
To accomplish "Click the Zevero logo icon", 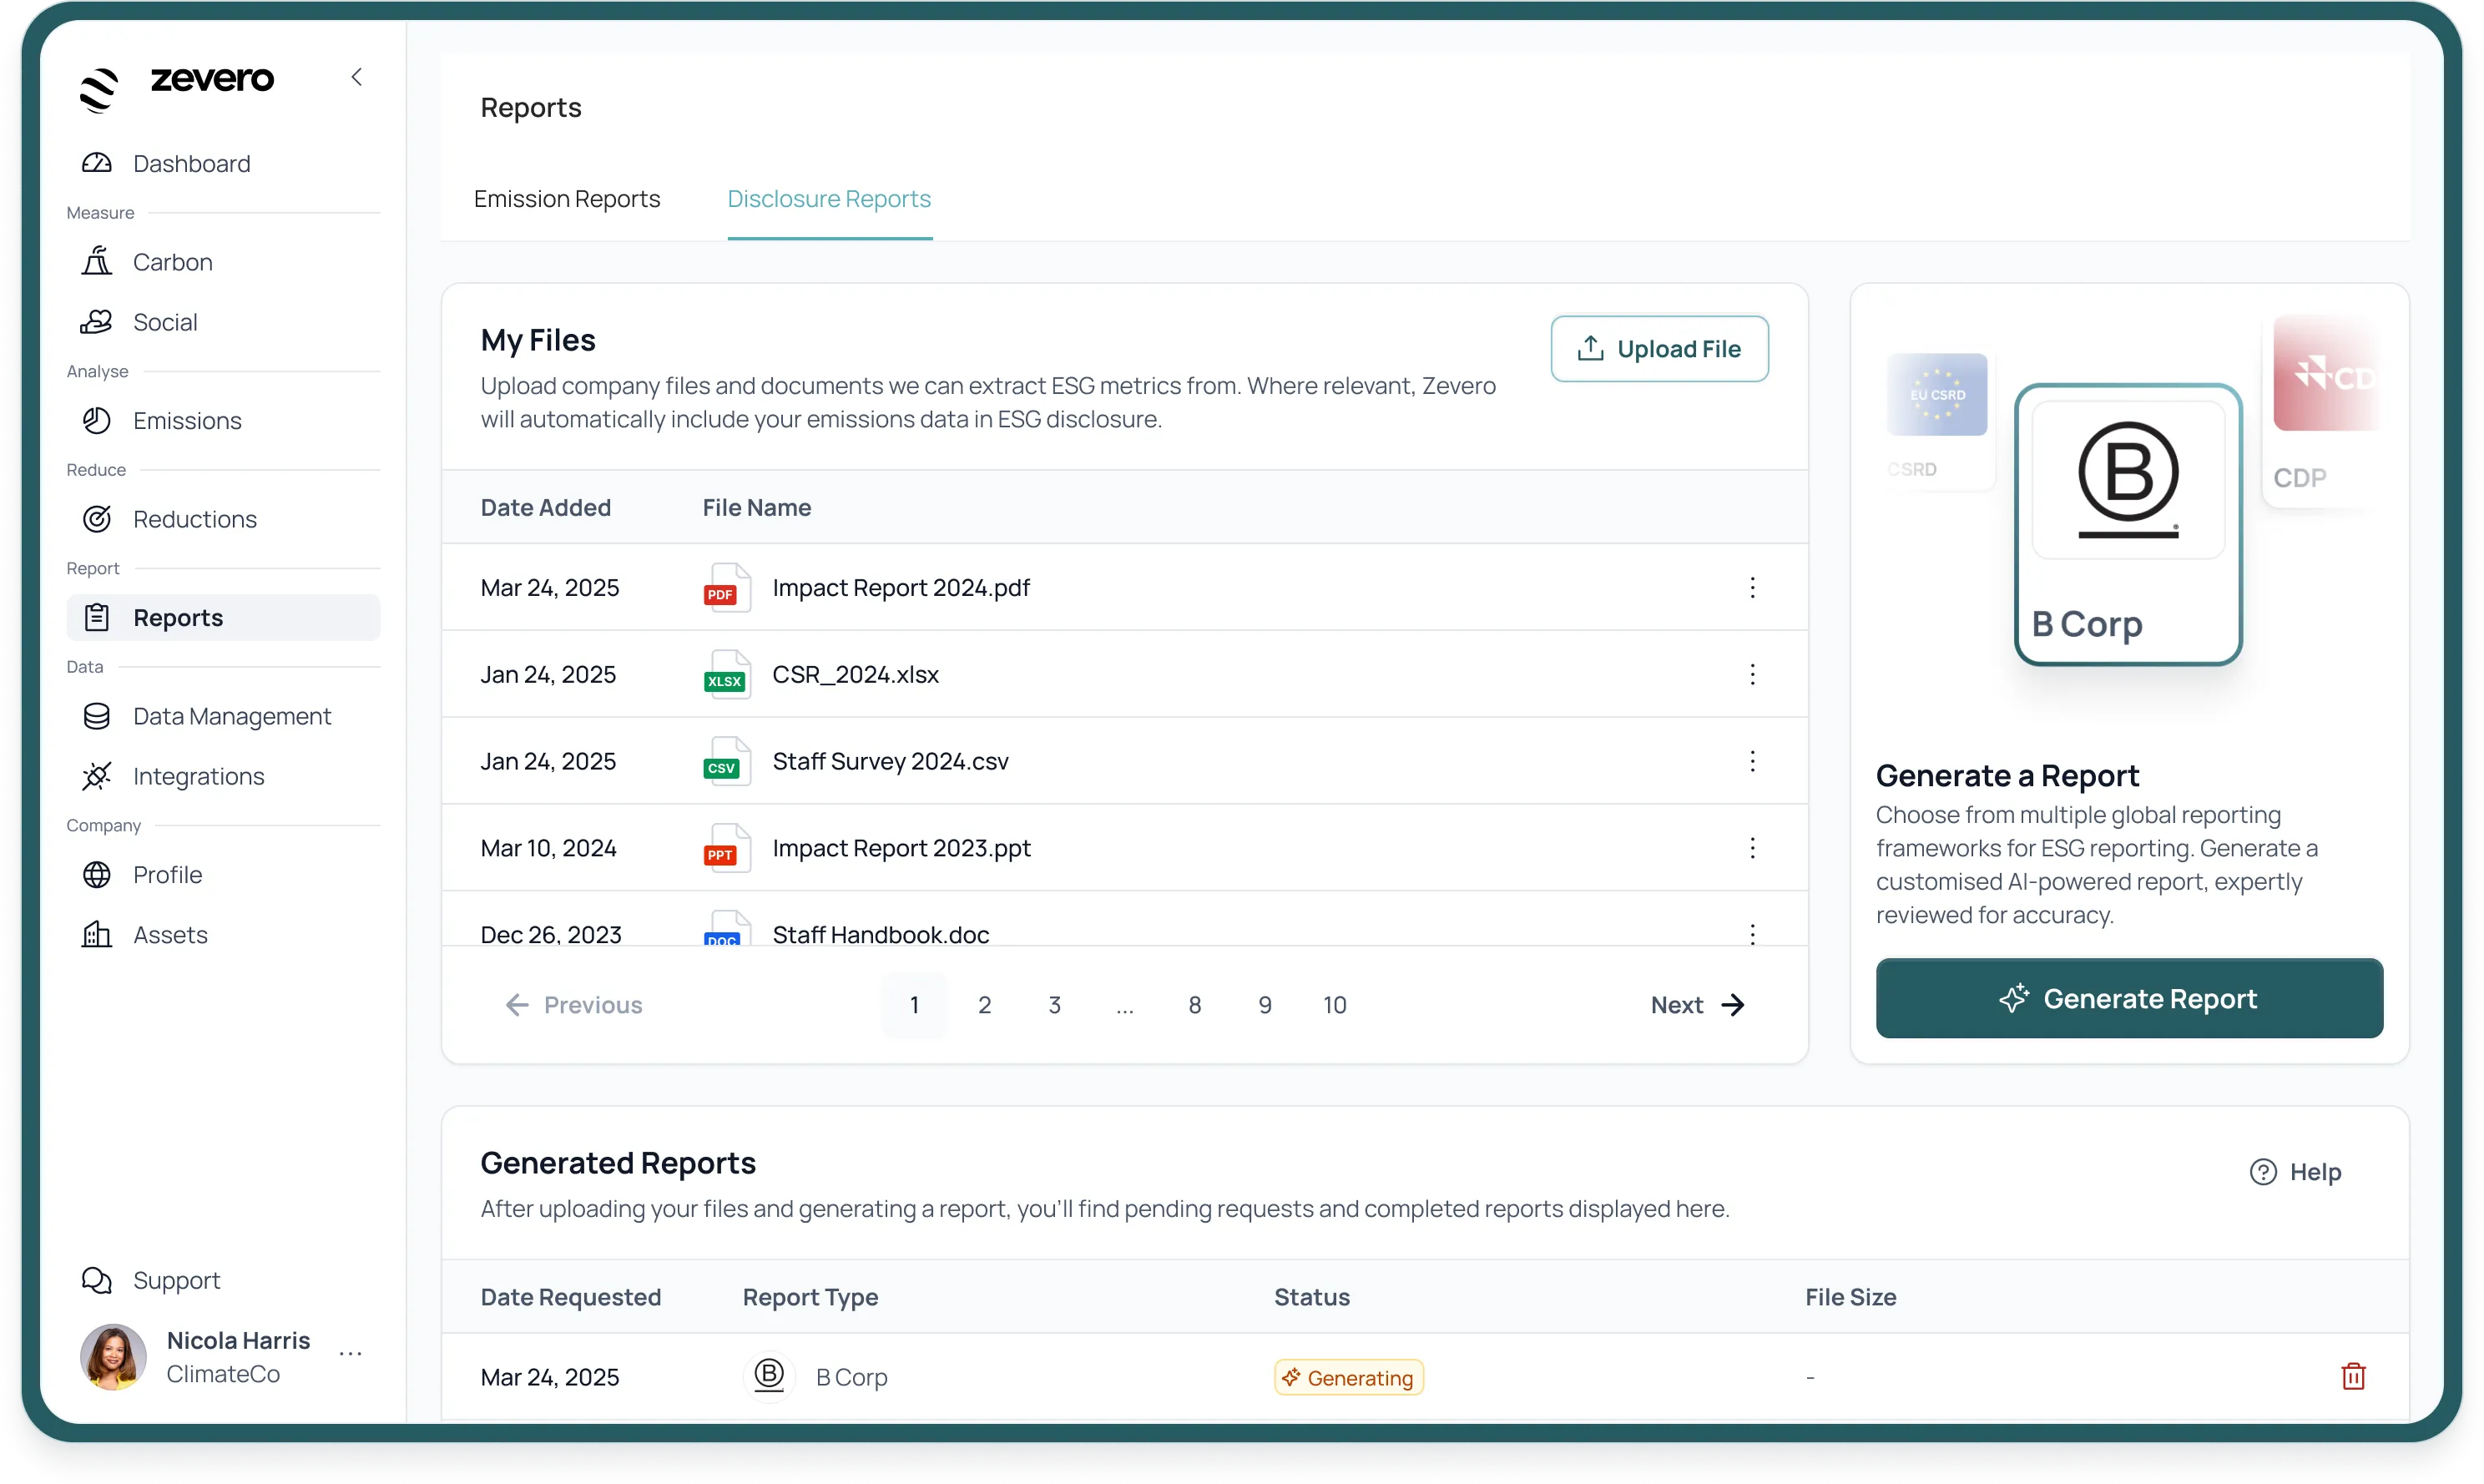I will [x=99, y=89].
